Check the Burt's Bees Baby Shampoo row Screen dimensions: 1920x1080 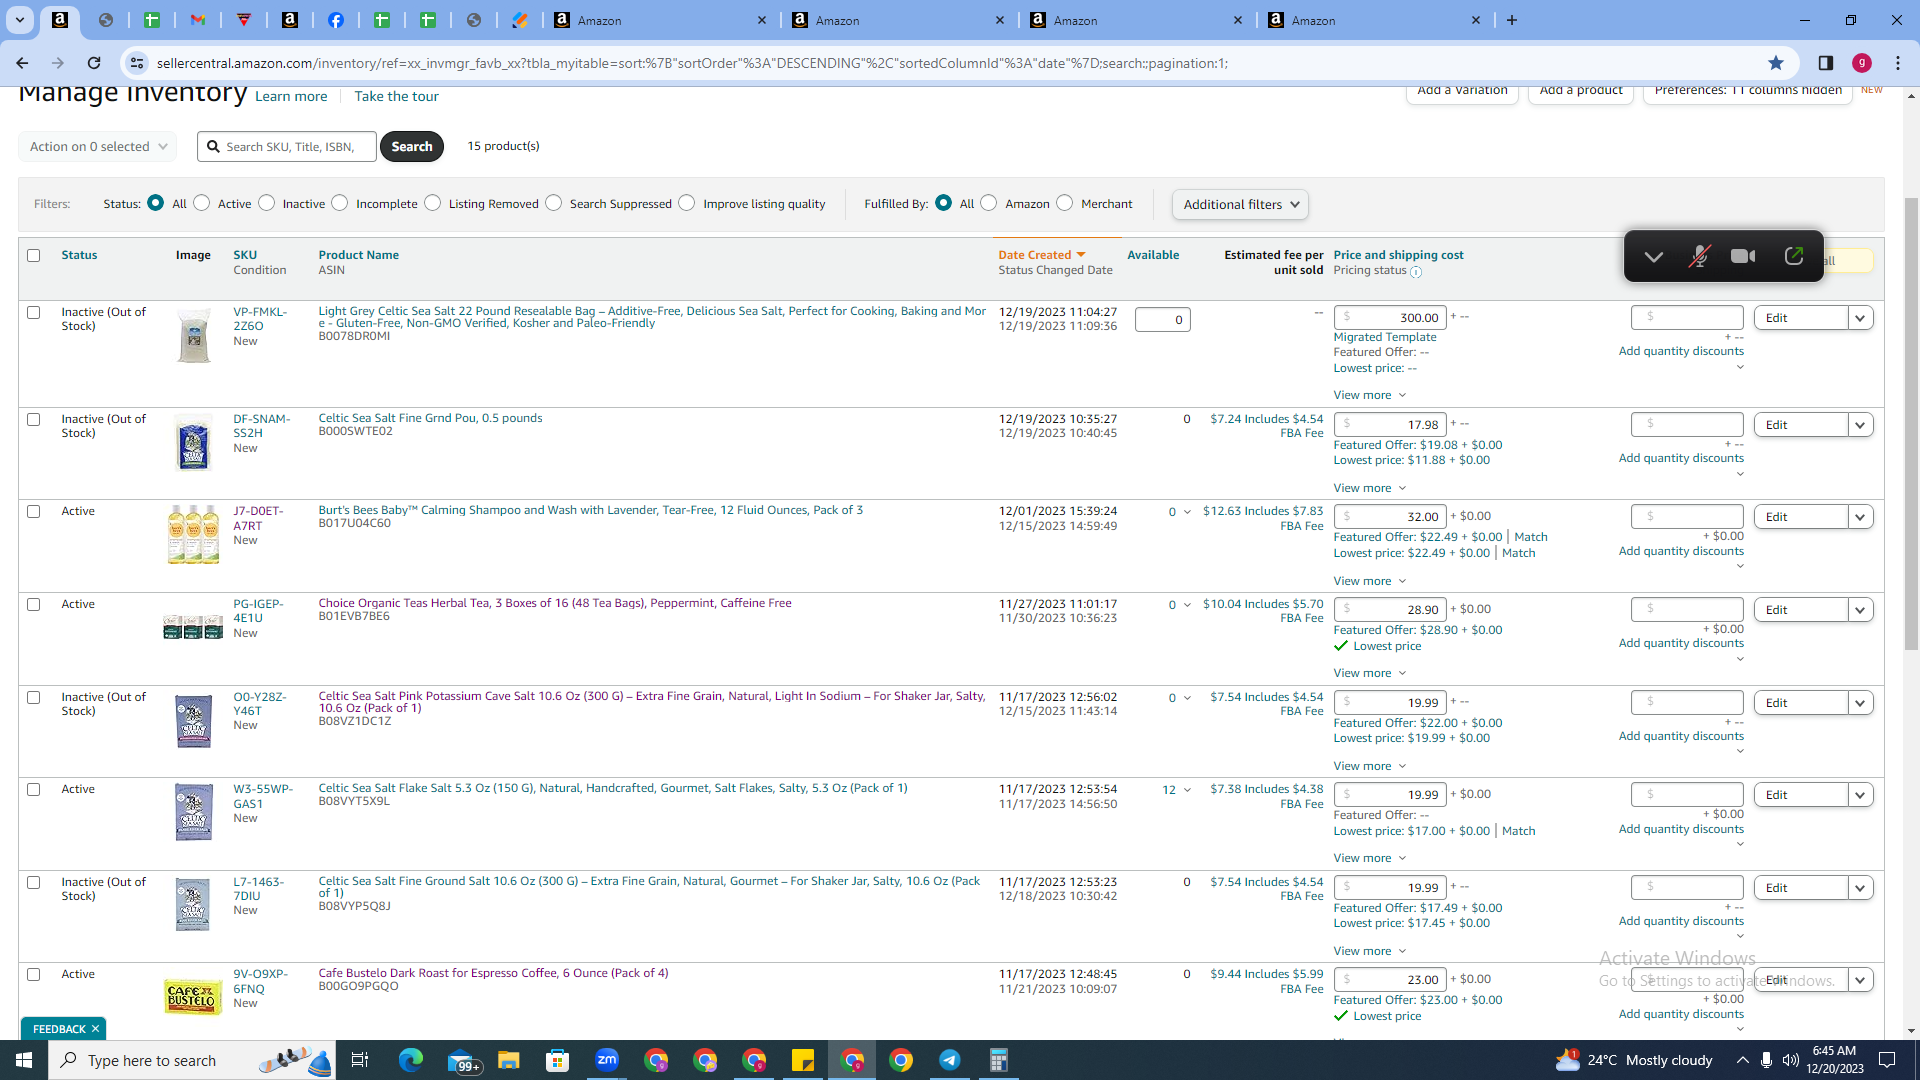click(34, 512)
